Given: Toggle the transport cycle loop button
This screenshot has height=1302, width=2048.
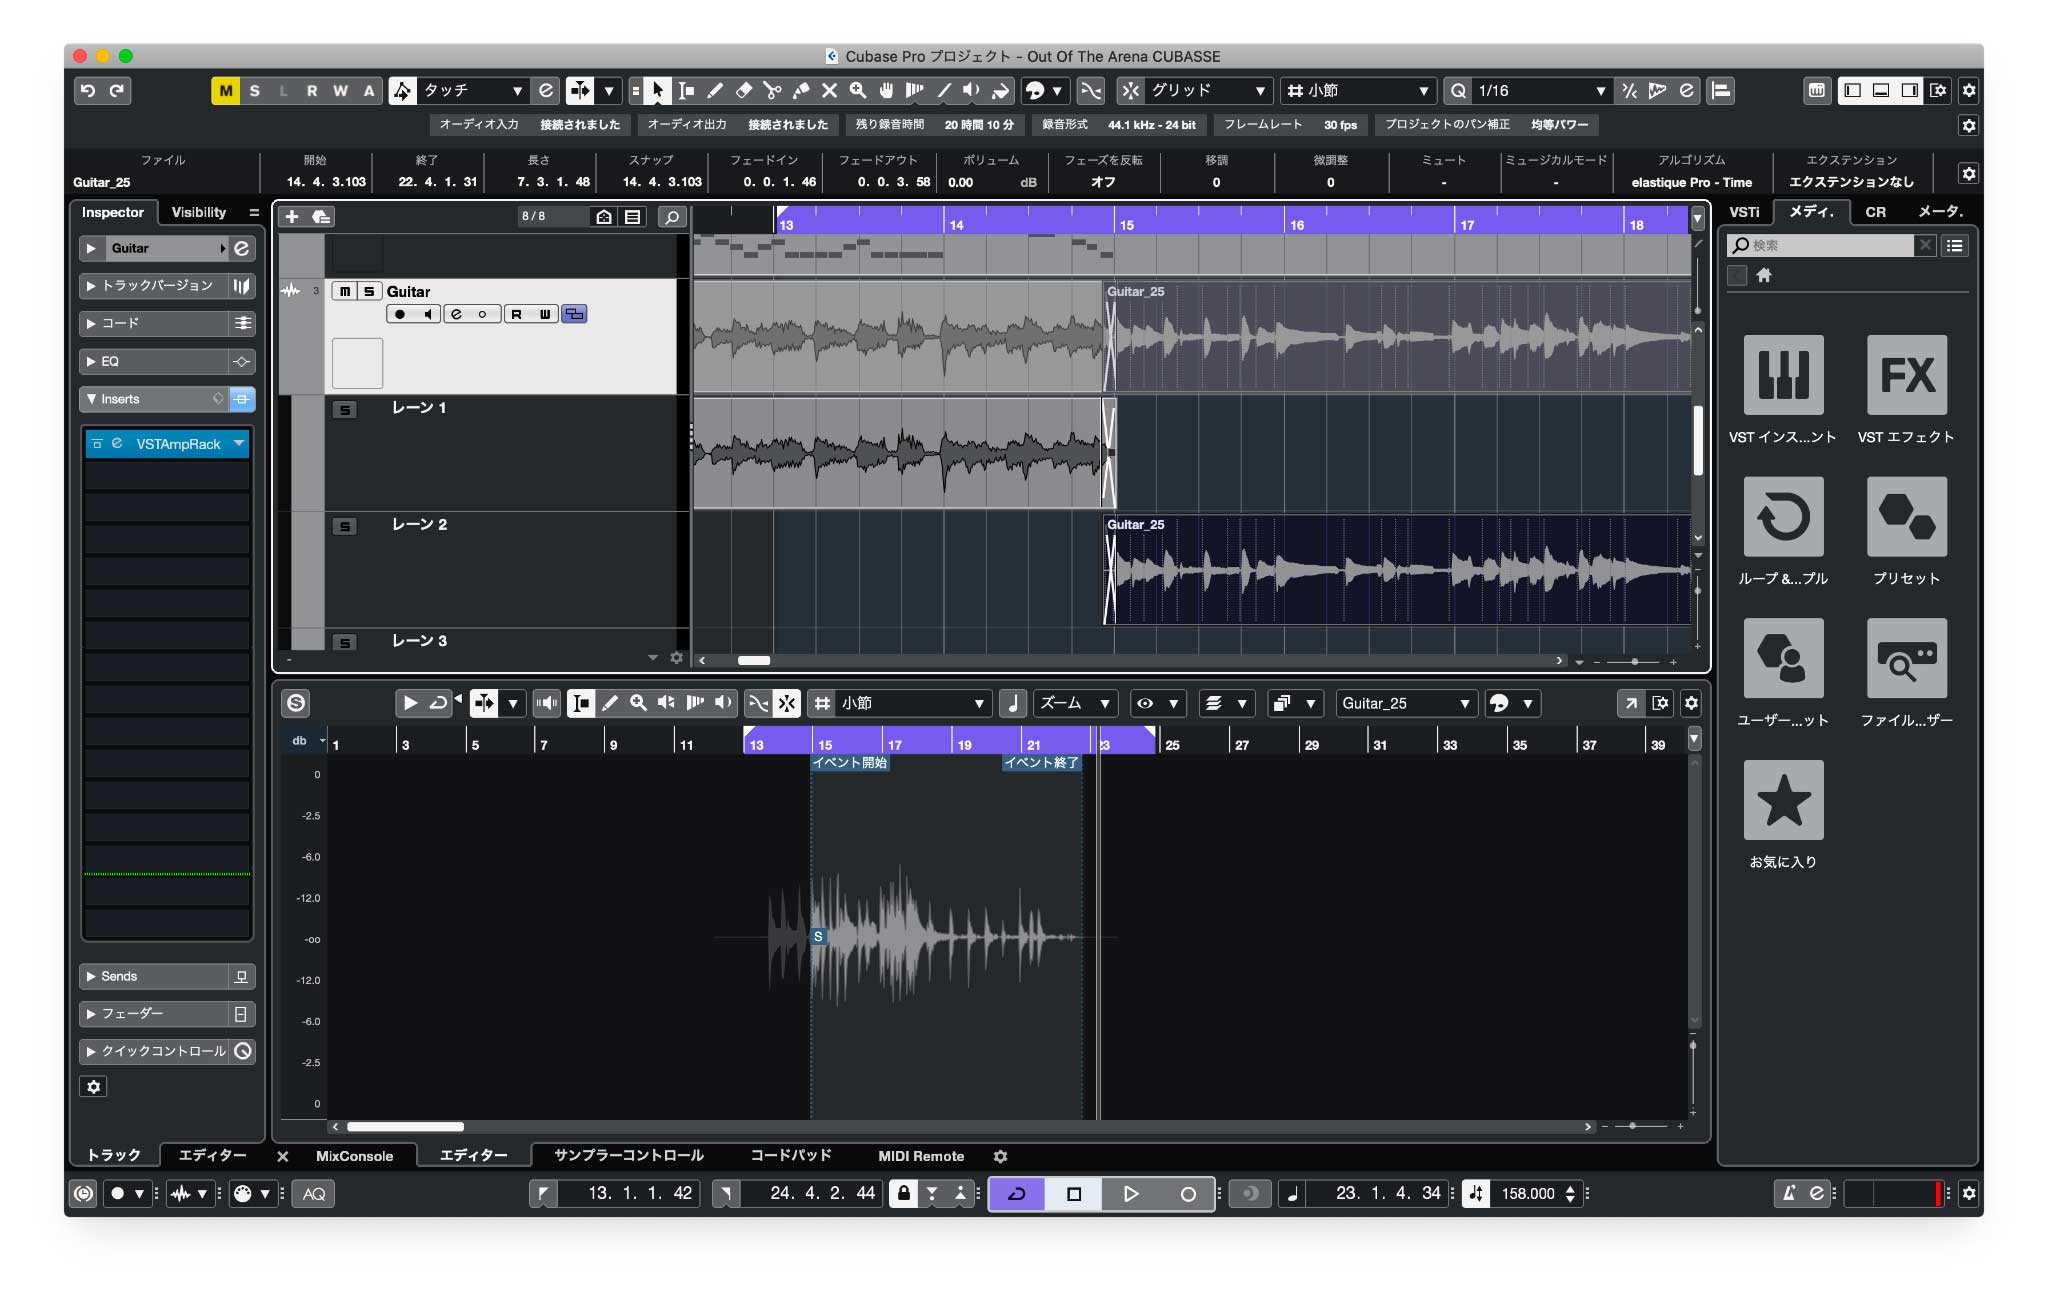Looking at the screenshot, I should click(x=1017, y=1194).
